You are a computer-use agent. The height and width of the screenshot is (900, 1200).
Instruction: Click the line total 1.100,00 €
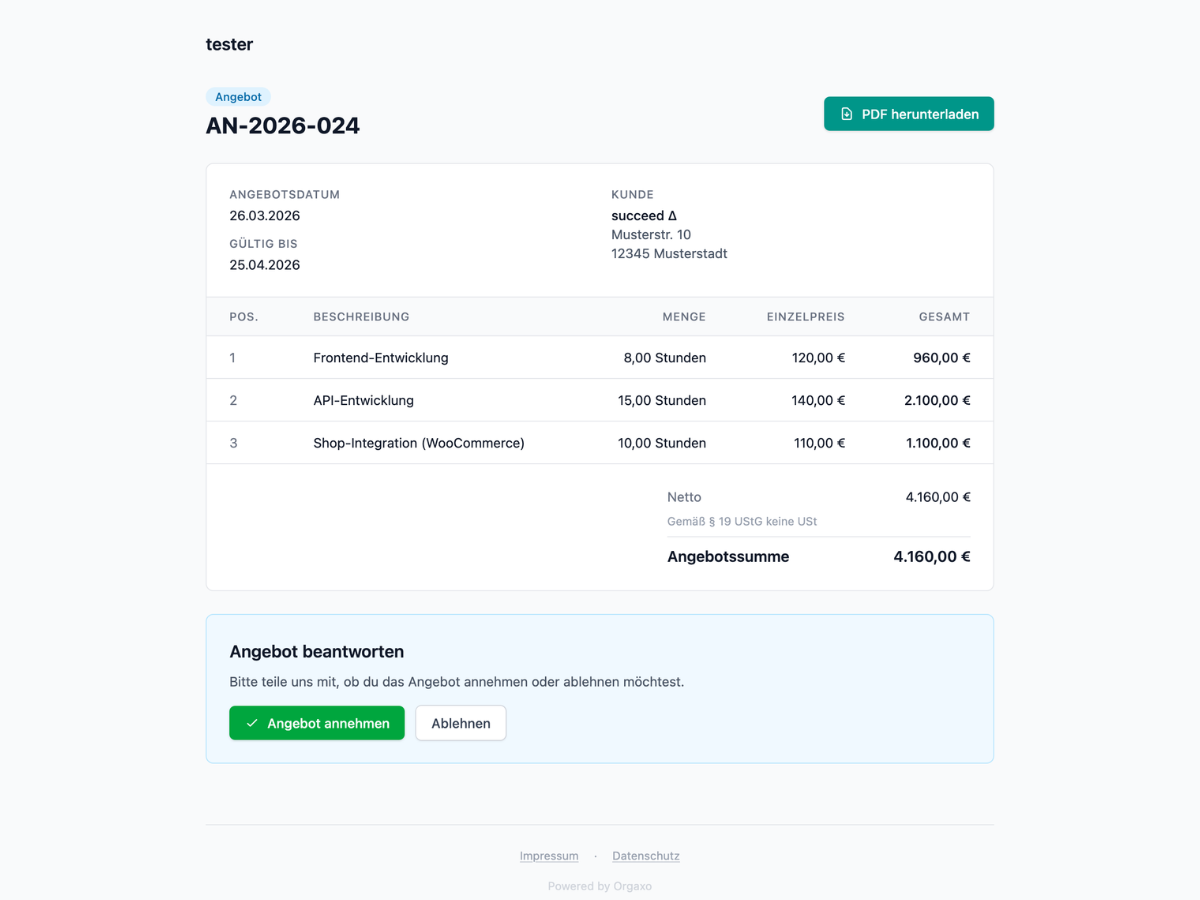pos(938,443)
